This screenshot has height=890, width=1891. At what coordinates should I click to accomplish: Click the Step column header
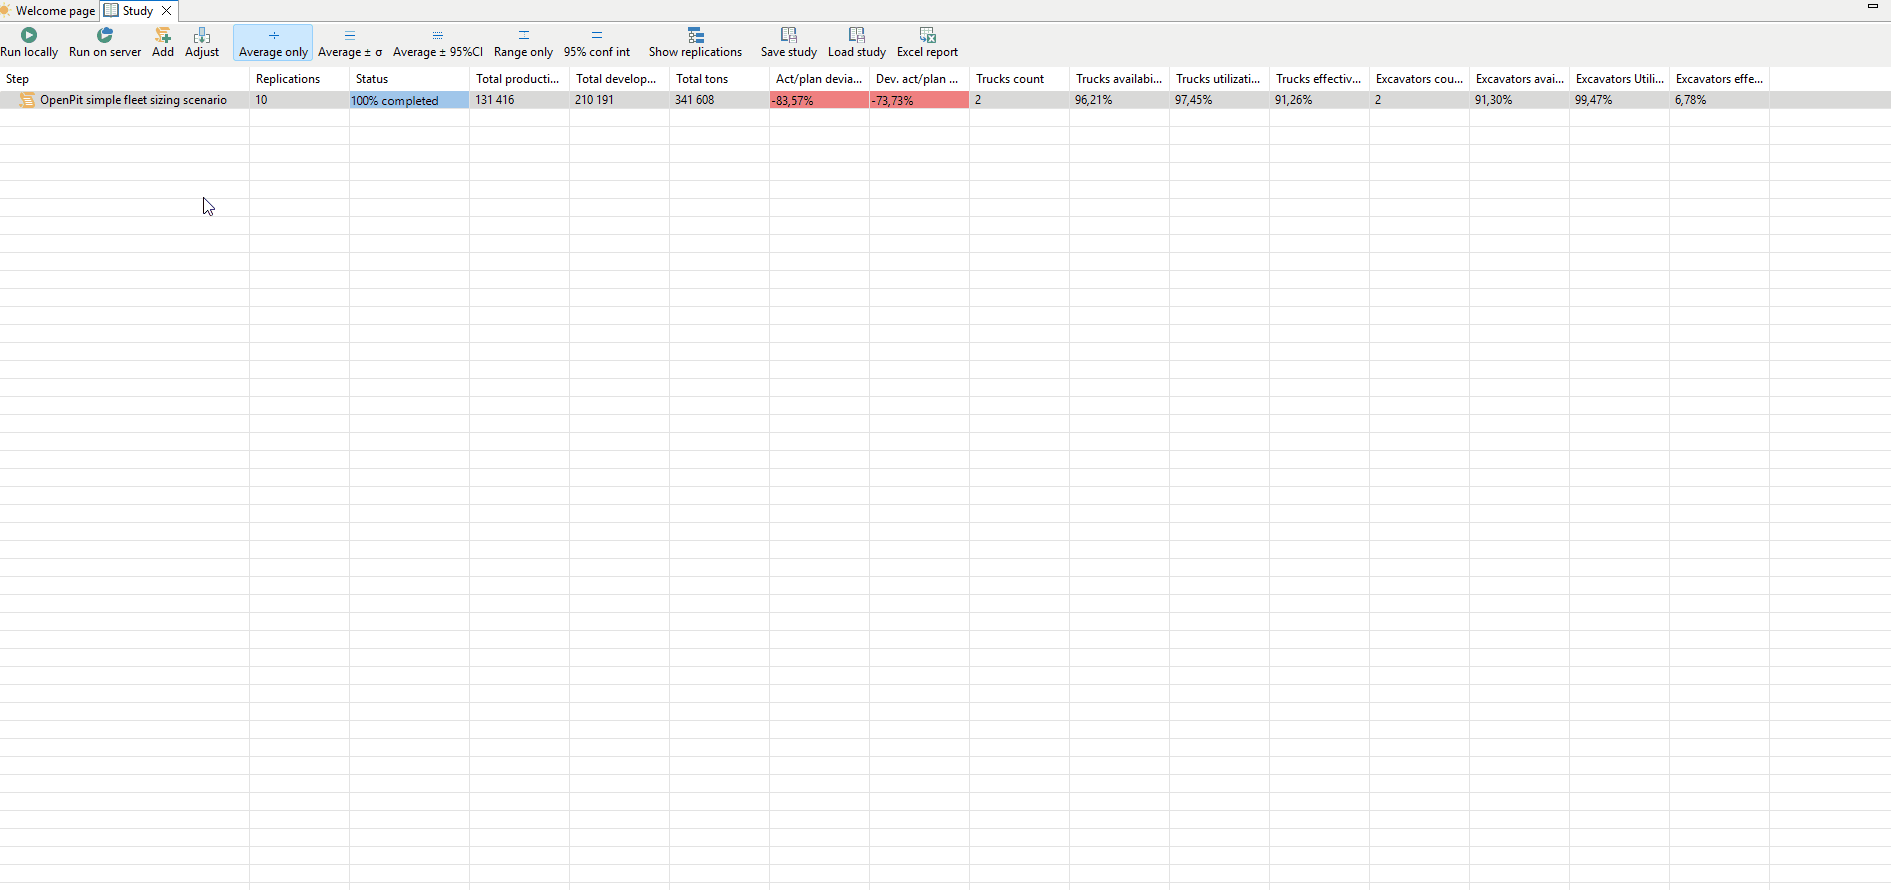(x=125, y=79)
